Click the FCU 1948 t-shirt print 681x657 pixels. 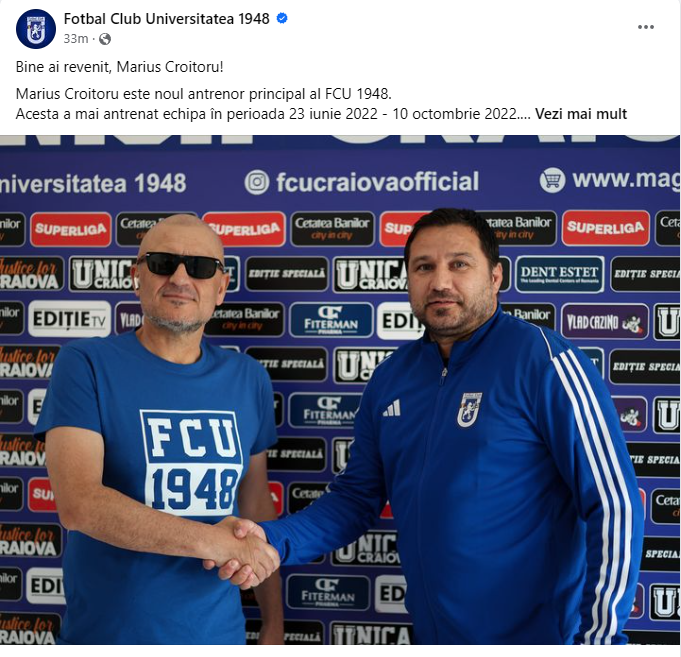tap(191, 464)
